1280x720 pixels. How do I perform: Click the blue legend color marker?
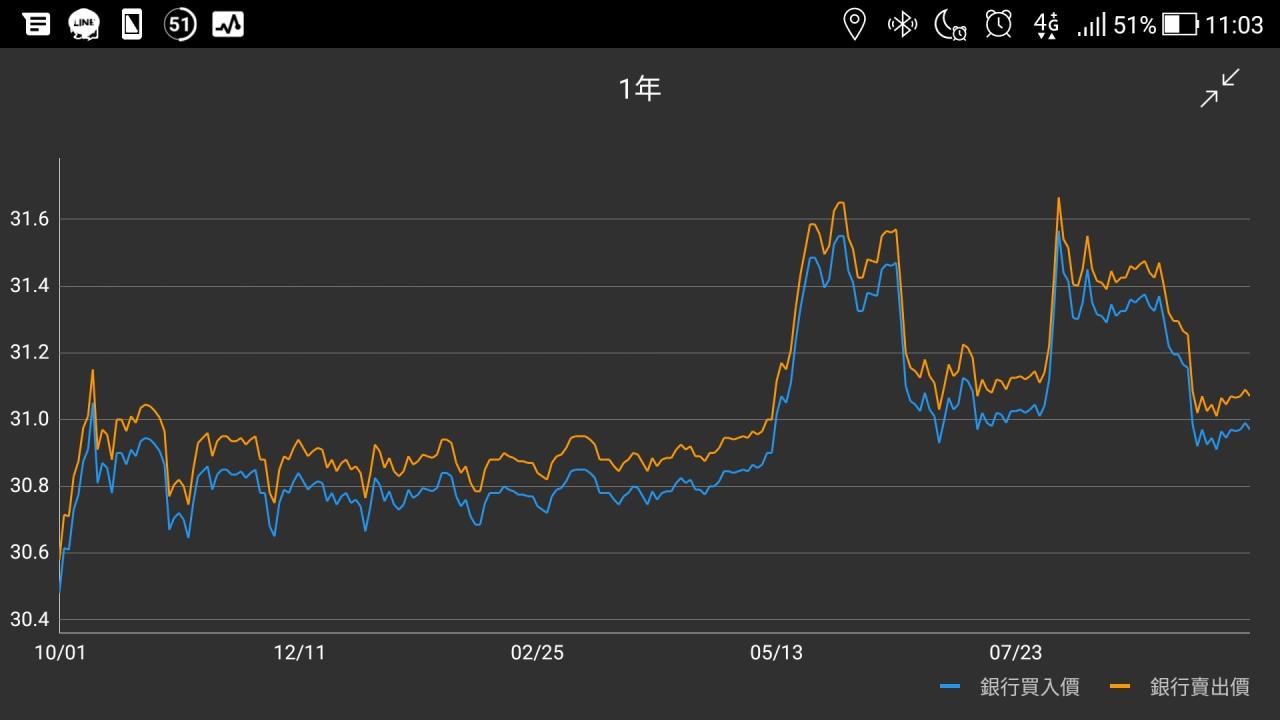950,687
